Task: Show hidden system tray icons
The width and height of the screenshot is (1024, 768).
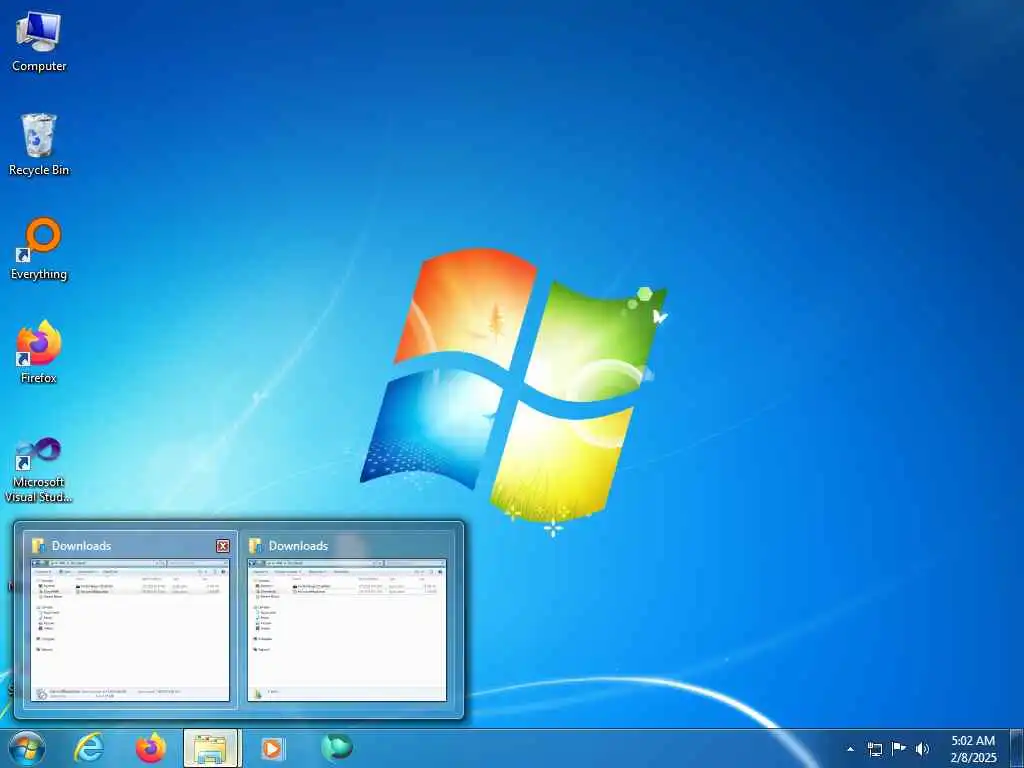Action: [850, 749]
